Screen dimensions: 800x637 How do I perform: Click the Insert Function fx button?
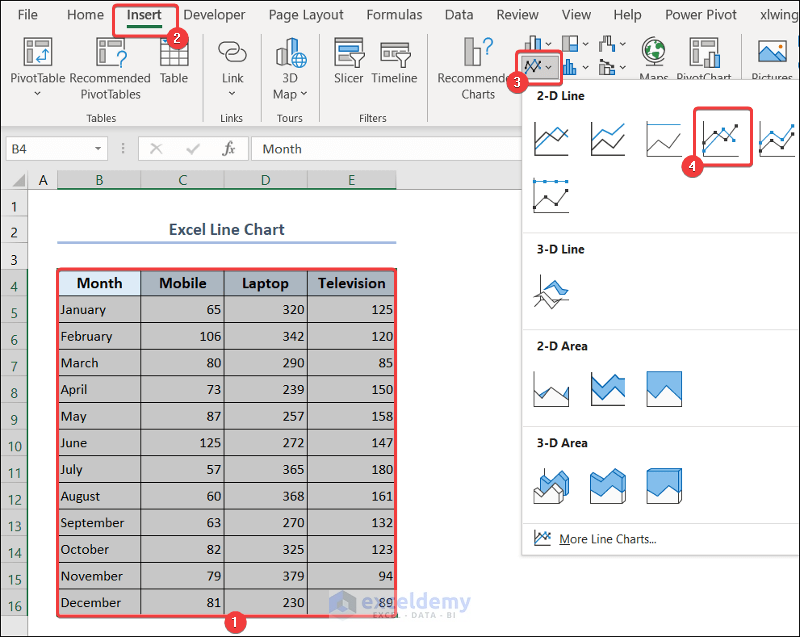click(229, 149)
